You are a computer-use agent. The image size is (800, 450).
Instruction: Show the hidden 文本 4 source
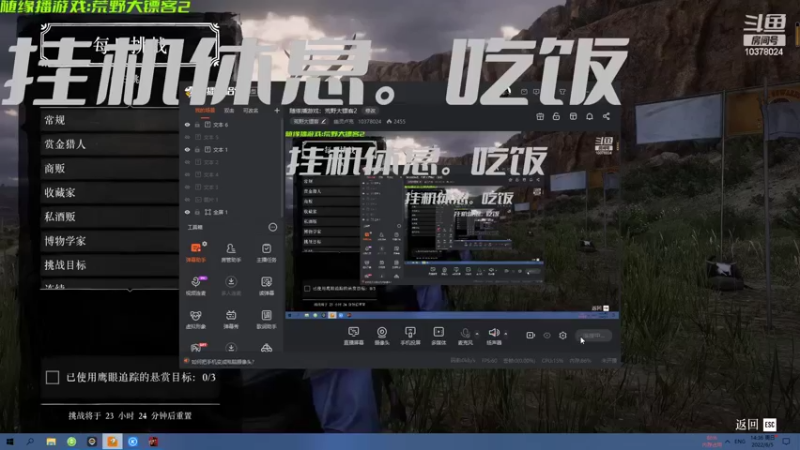(x=187, y=175)
